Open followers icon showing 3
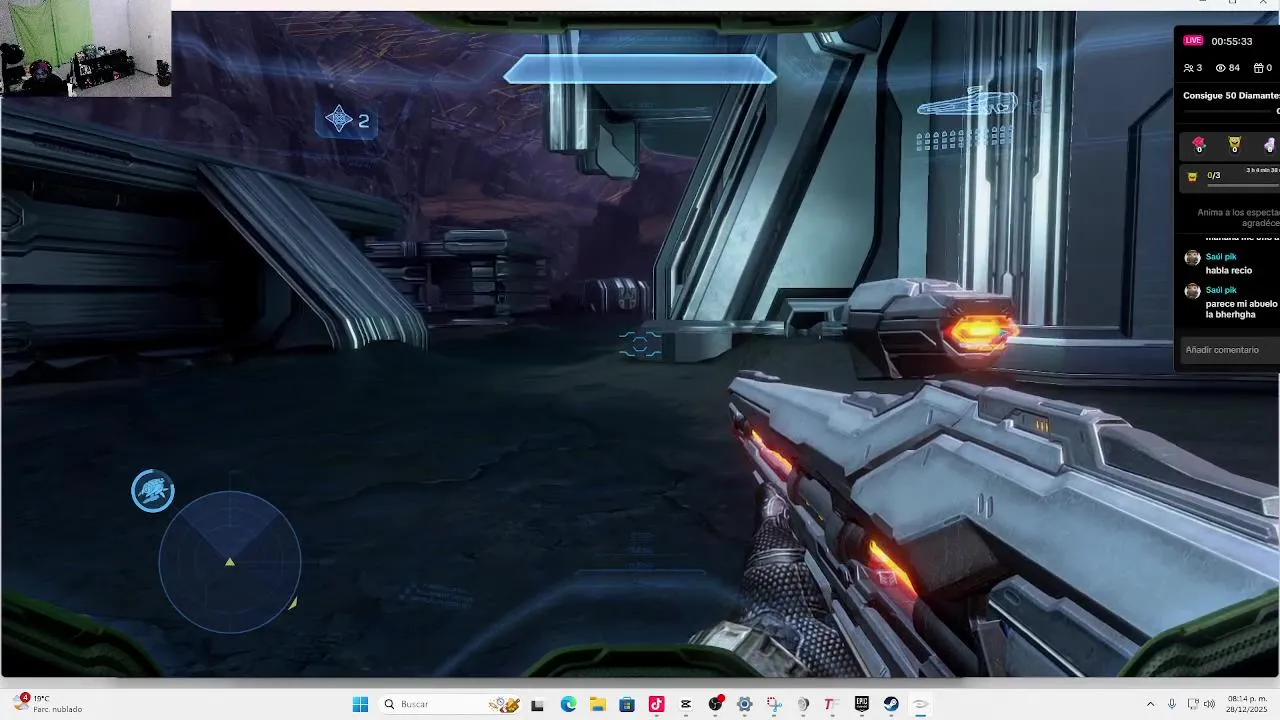 click(x=1192, y=68)
